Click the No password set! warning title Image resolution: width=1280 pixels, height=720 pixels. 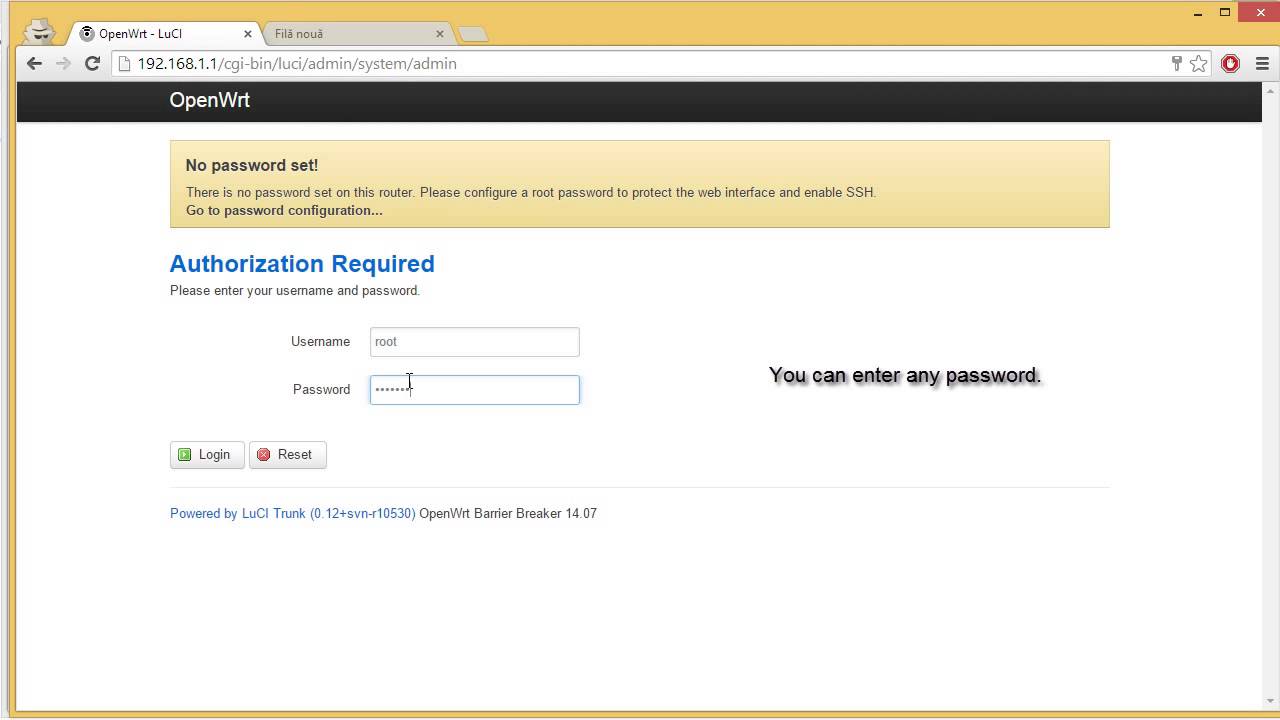click(252, 165)
